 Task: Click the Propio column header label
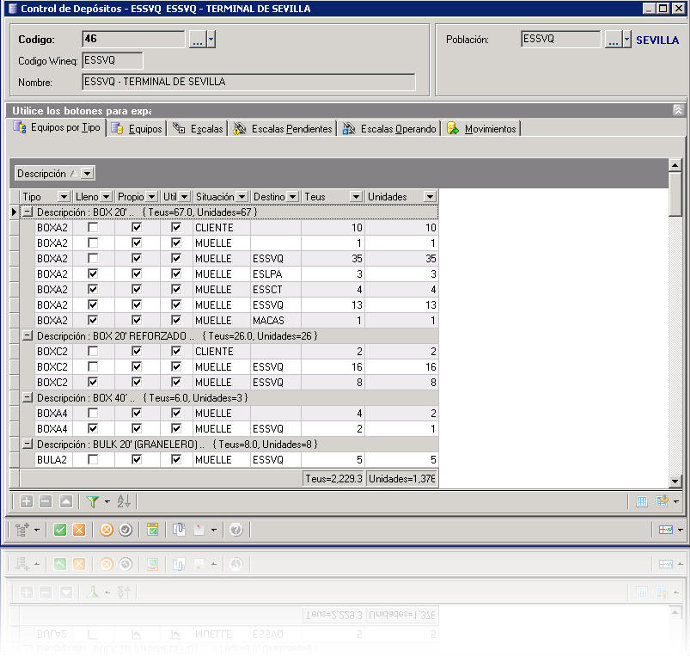[131, 197]
